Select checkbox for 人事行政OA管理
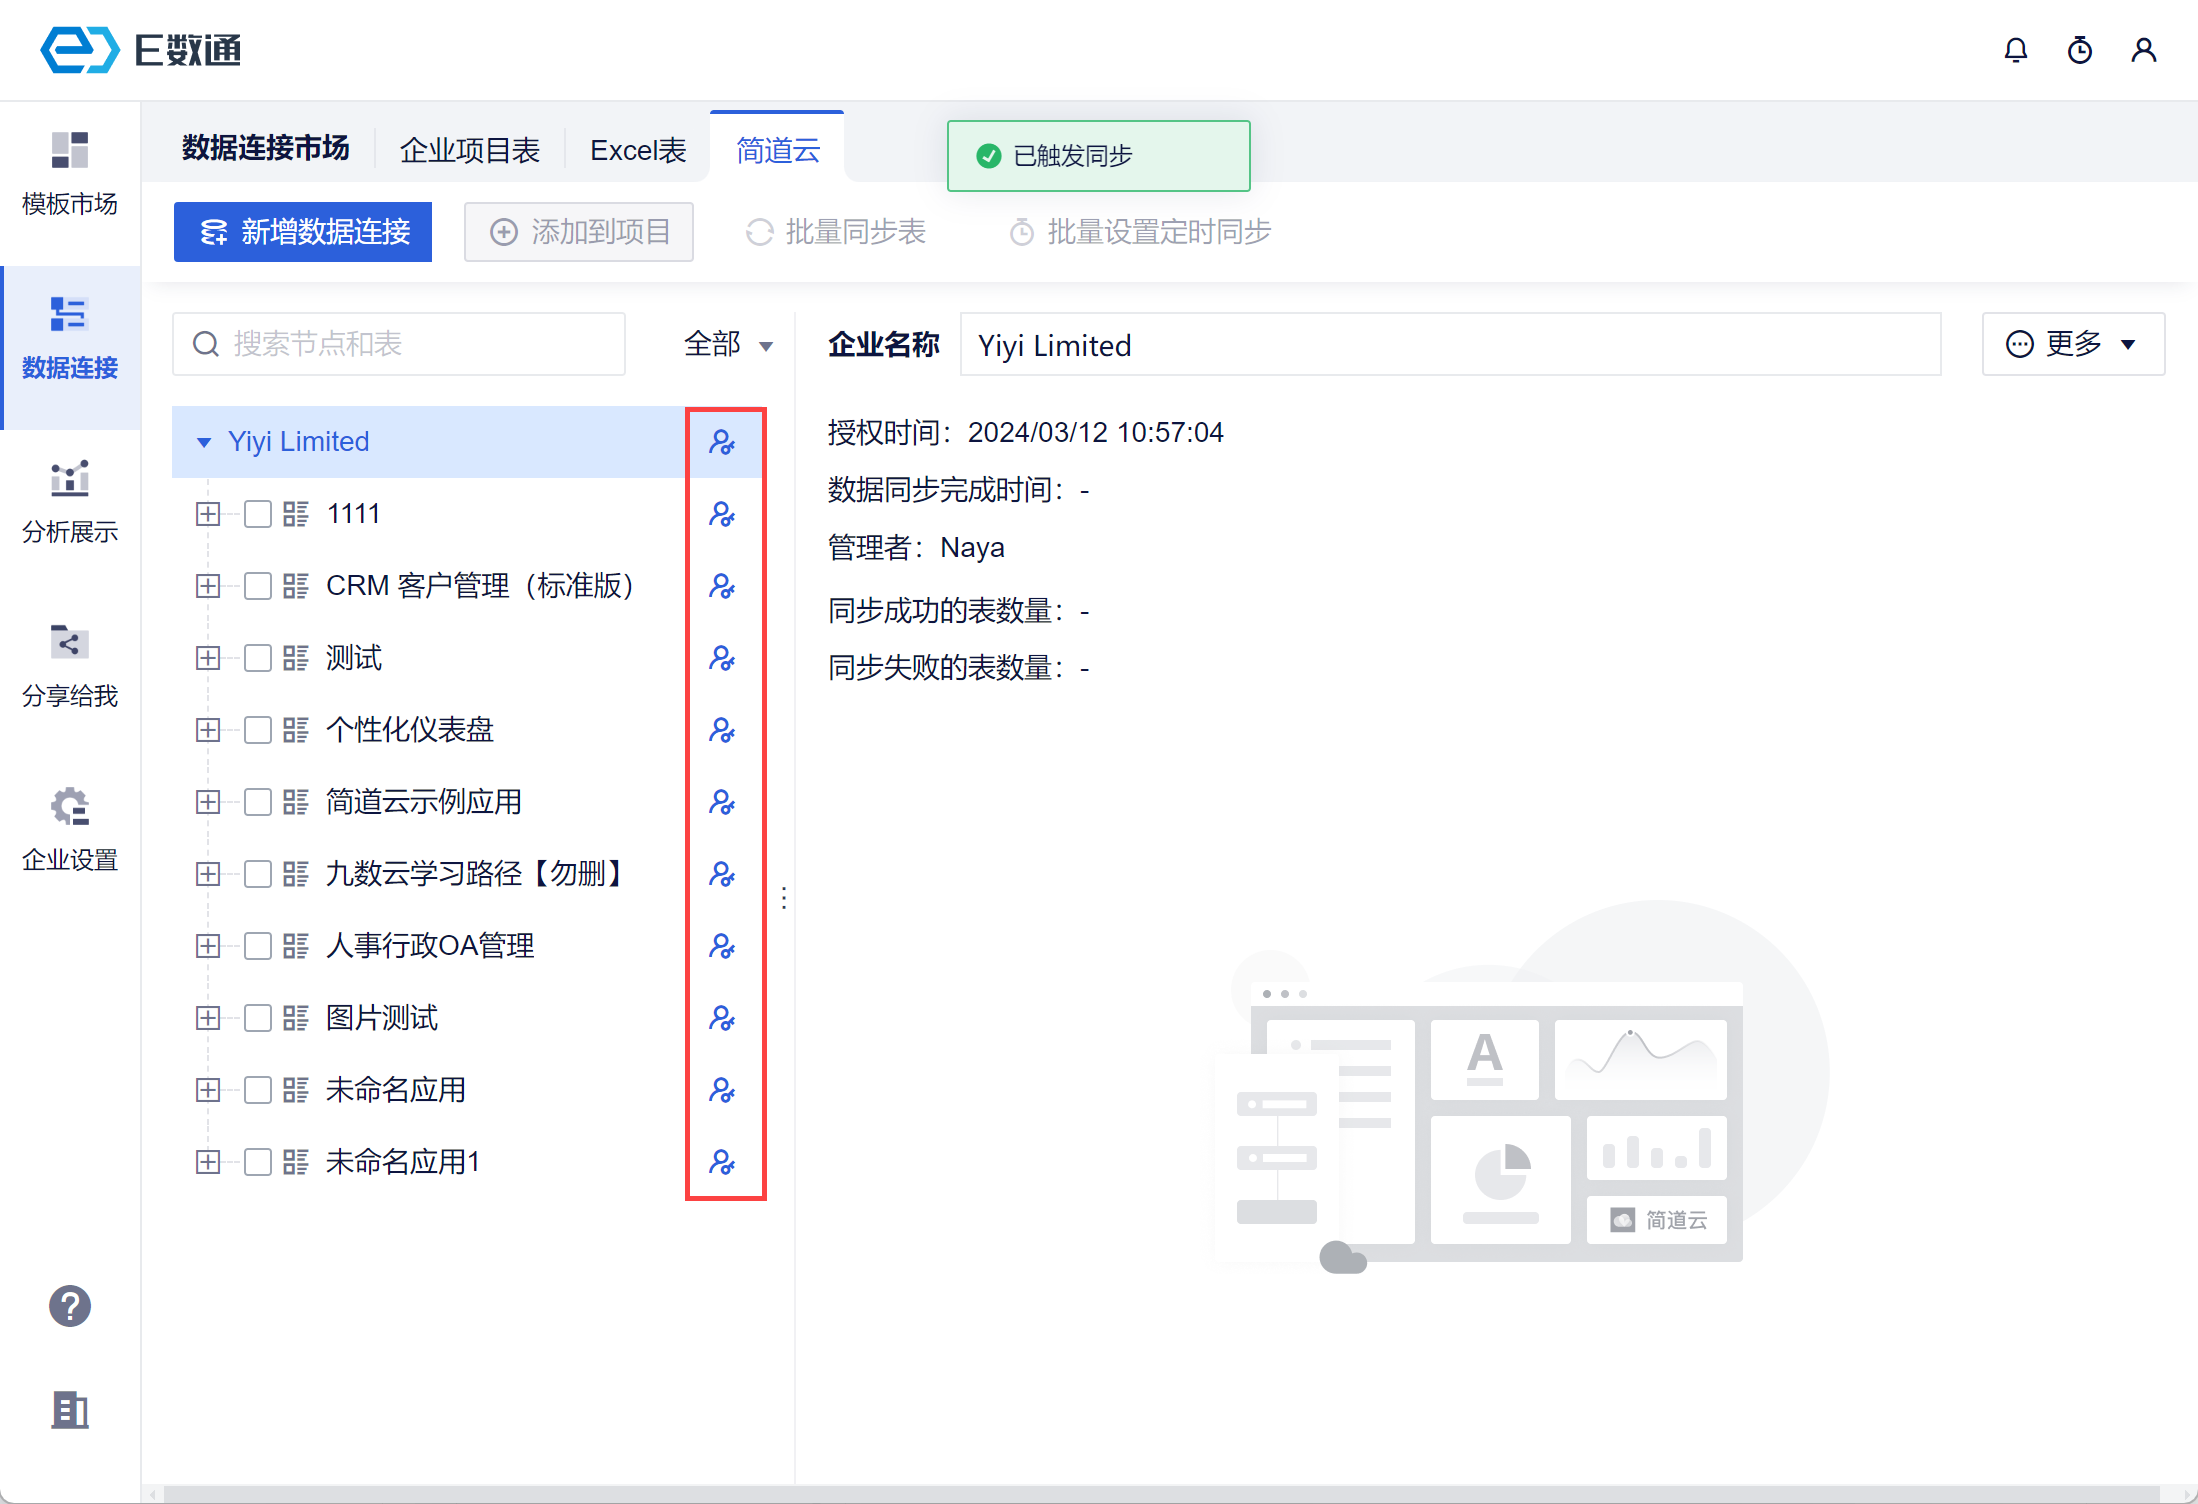The height and width of the screenshot is (1504, 2198). pyautogui.click(x=258, y=946)
